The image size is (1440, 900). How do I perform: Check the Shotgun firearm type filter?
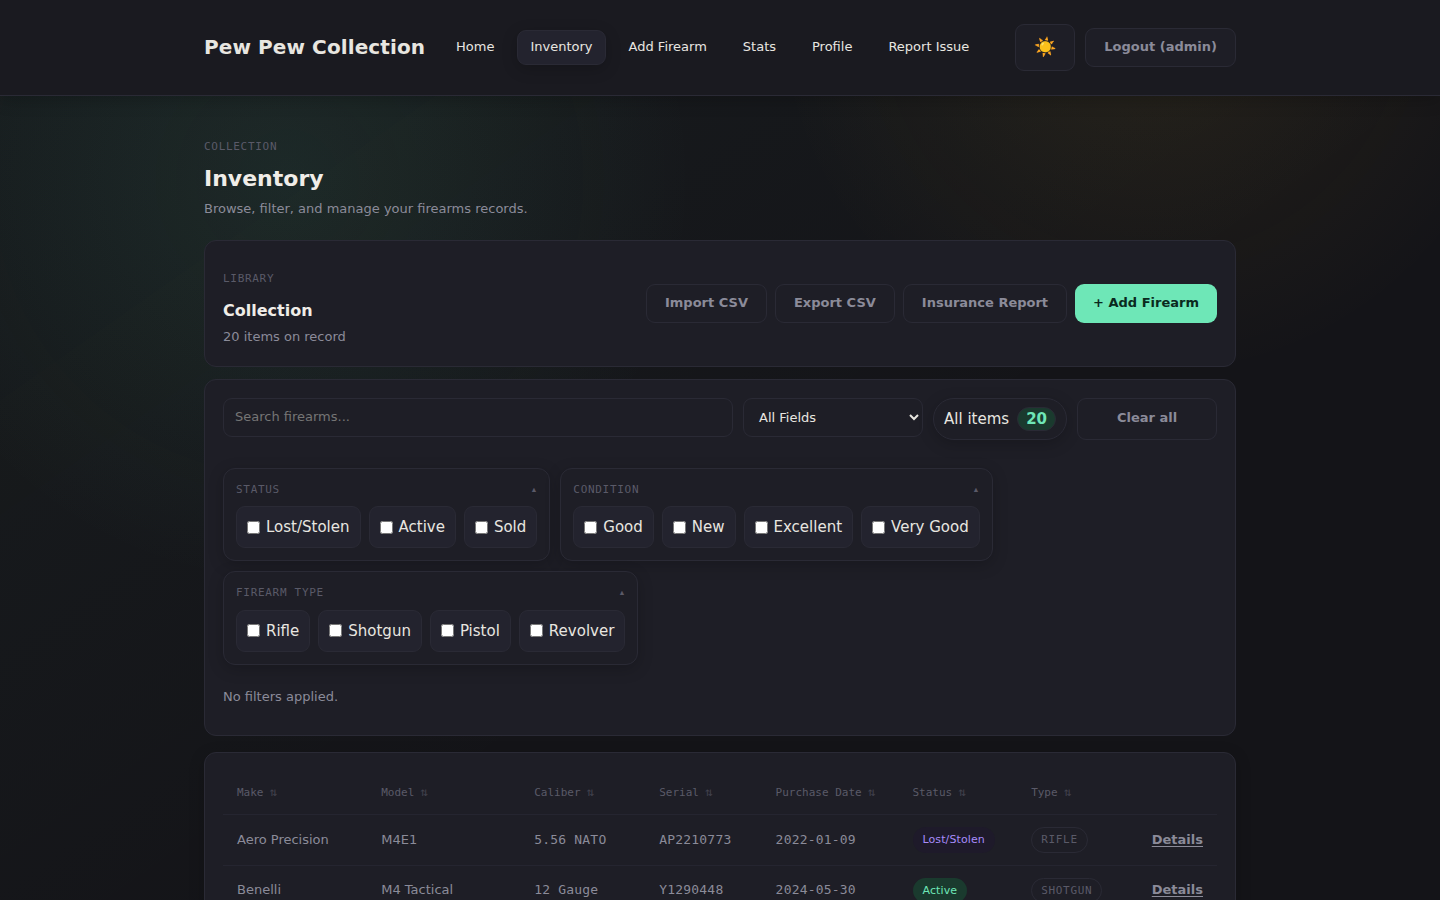[x=336, y=631]
